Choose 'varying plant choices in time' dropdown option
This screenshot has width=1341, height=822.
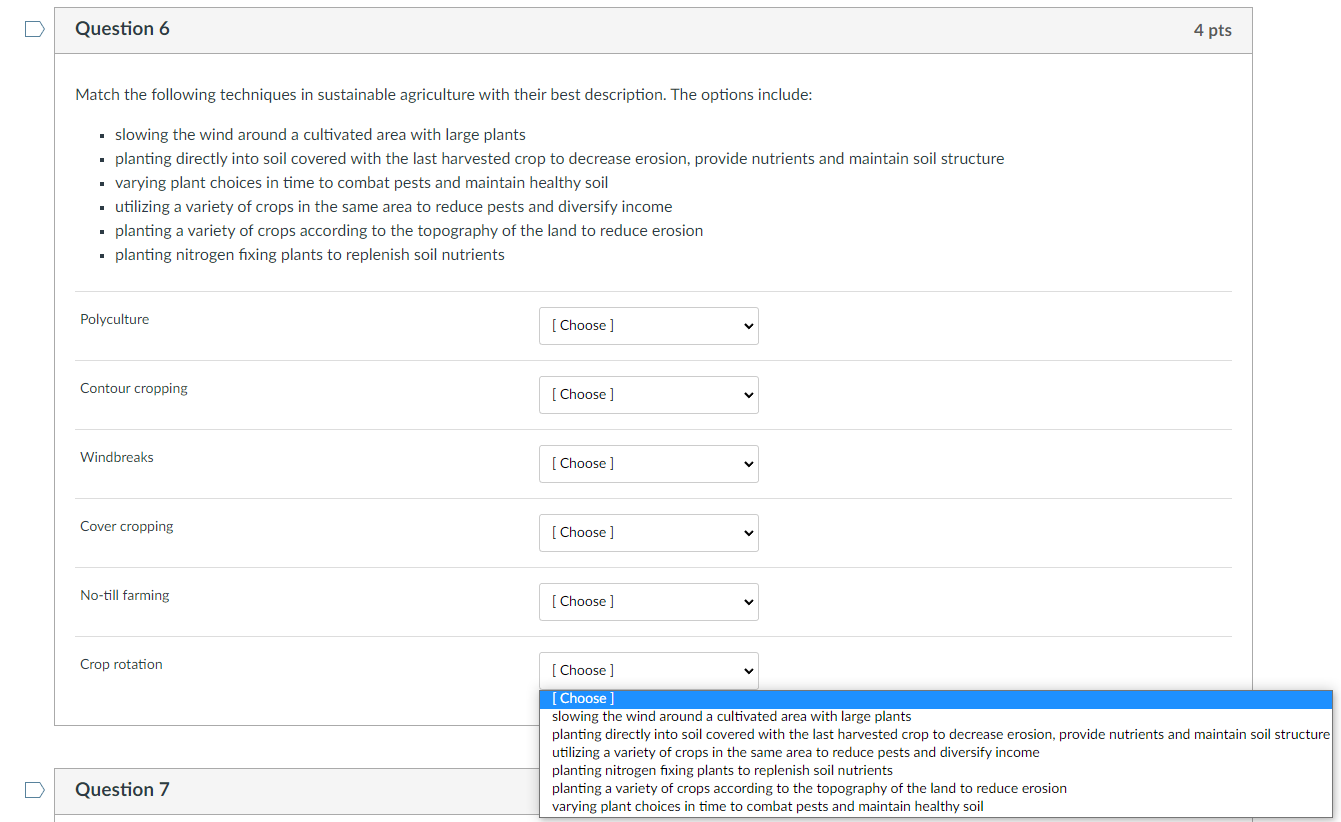pos(936,807)
